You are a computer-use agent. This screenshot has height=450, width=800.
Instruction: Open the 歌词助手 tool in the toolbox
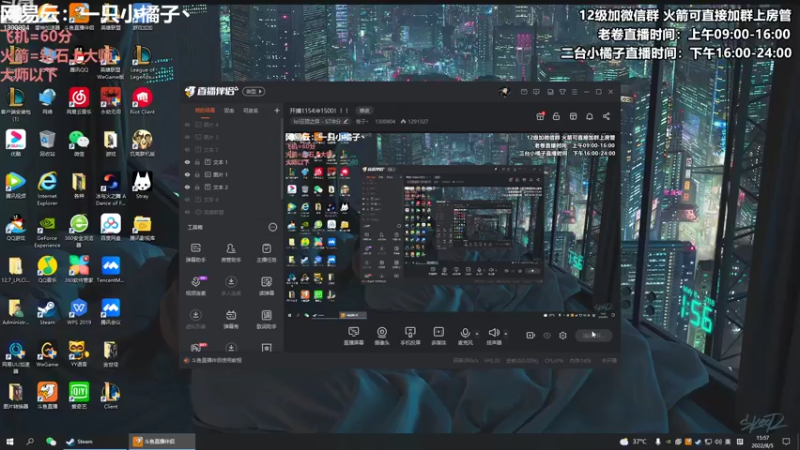[x=266, y=319]
